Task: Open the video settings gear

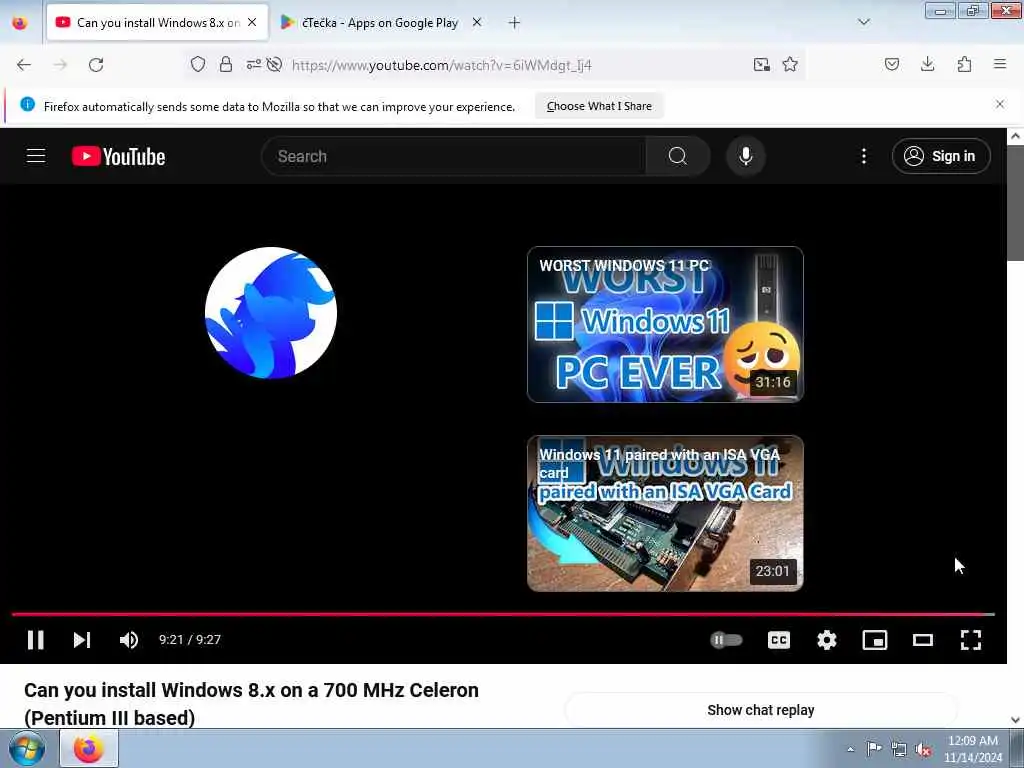Action: coord(827,640)
